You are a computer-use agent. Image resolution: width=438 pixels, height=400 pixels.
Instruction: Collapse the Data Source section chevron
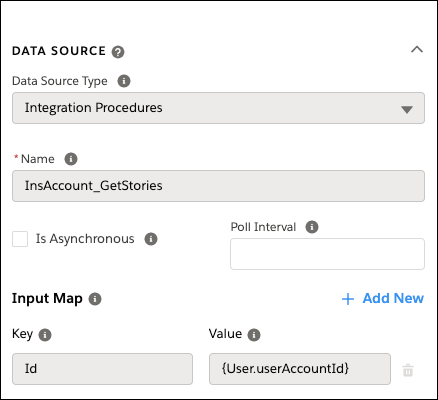tap(417, 50)
